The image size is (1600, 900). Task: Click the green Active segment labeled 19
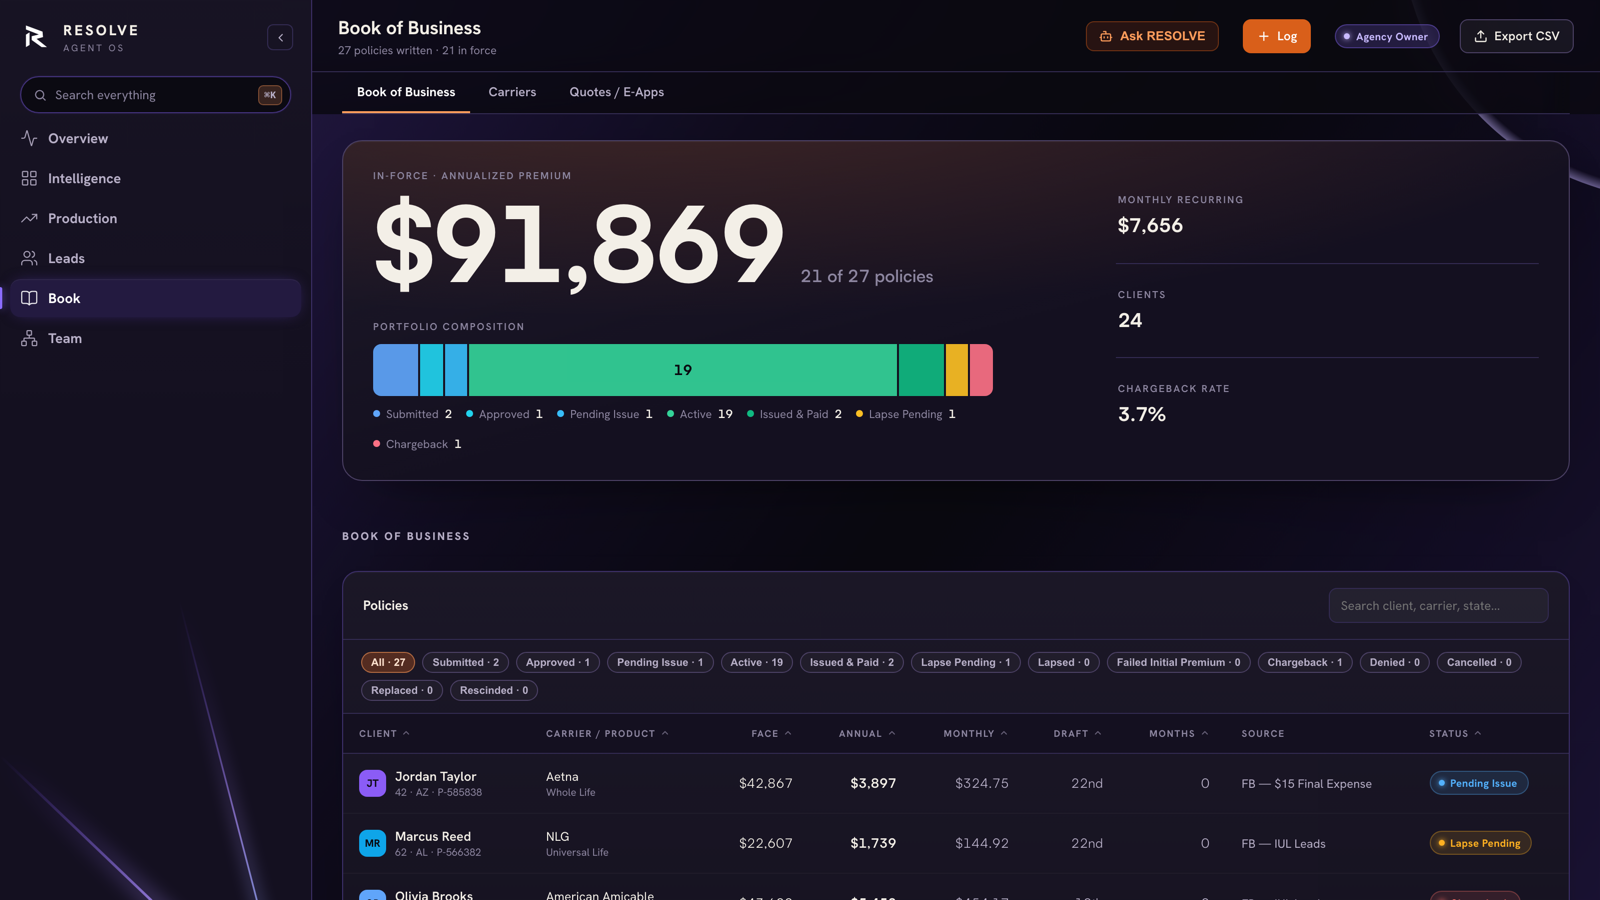click(x=683, y=370)
